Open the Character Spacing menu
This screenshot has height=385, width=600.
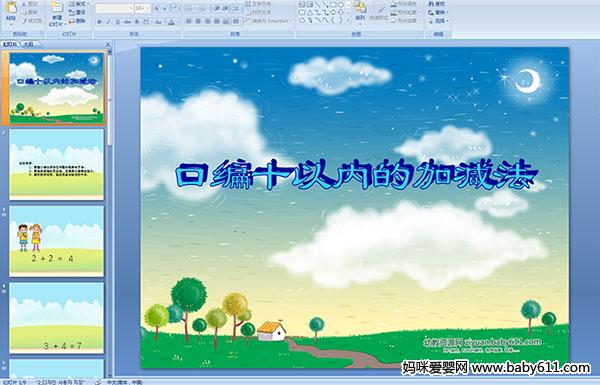tap(147, 22)
